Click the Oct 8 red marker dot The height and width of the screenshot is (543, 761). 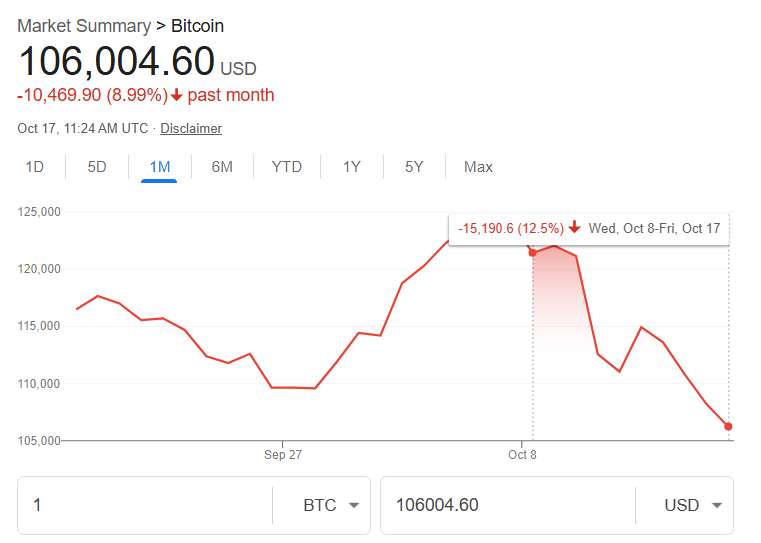[x=532, y=252]
